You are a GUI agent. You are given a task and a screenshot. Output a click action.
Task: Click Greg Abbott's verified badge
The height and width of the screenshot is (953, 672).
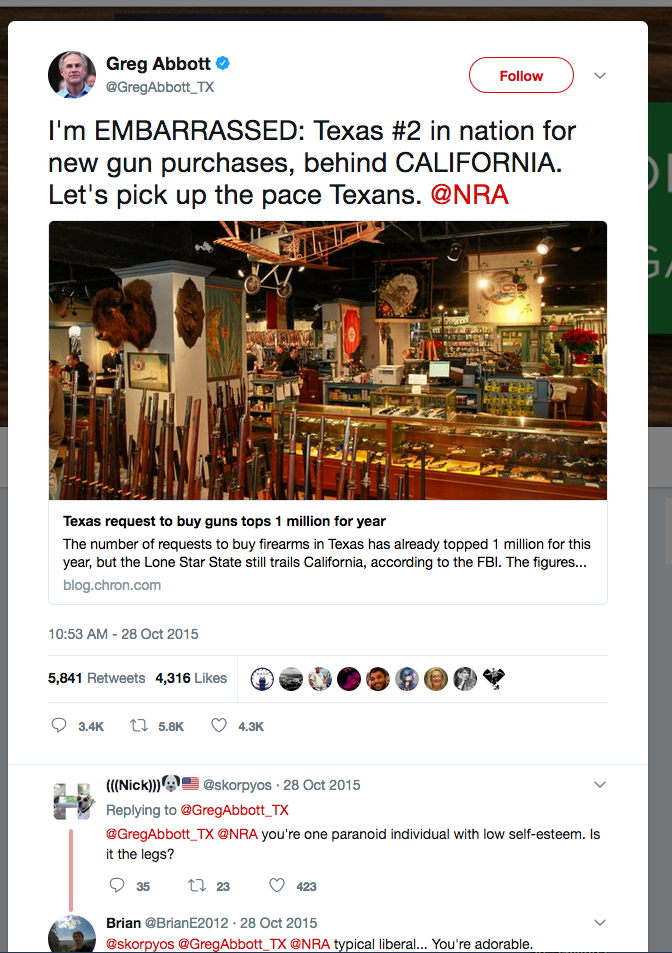click(222, 63)
